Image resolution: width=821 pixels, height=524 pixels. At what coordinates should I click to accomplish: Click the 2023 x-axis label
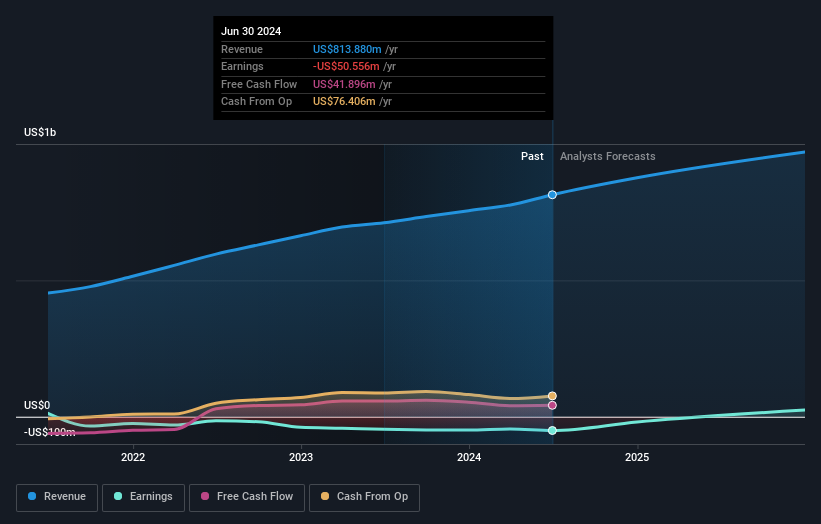301,457
